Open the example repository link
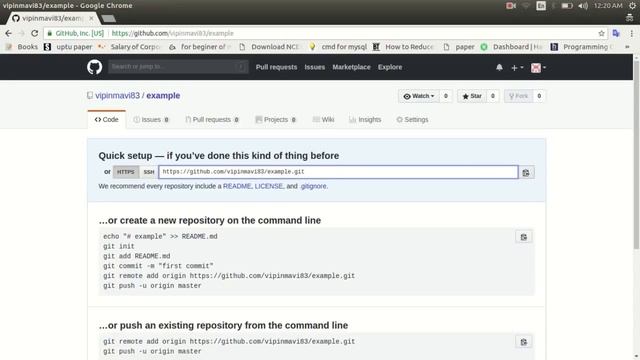Screen dimensions: 640x360 point(163,96)
